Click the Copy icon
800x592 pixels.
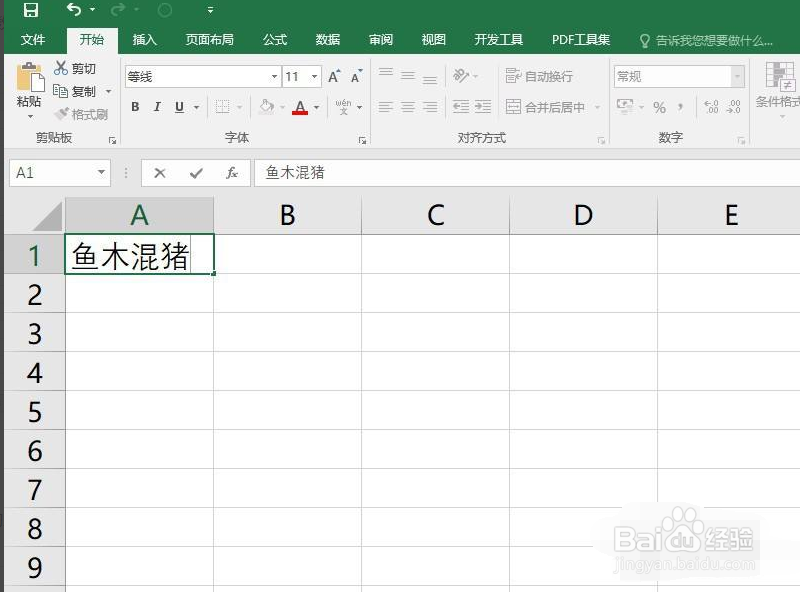[61, 91]
